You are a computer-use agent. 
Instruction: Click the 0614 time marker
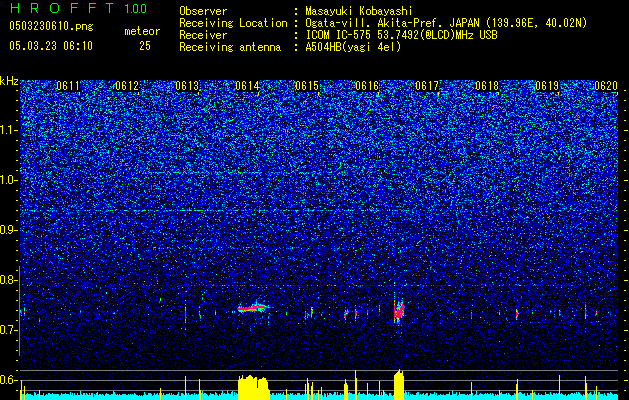[247, 86]
